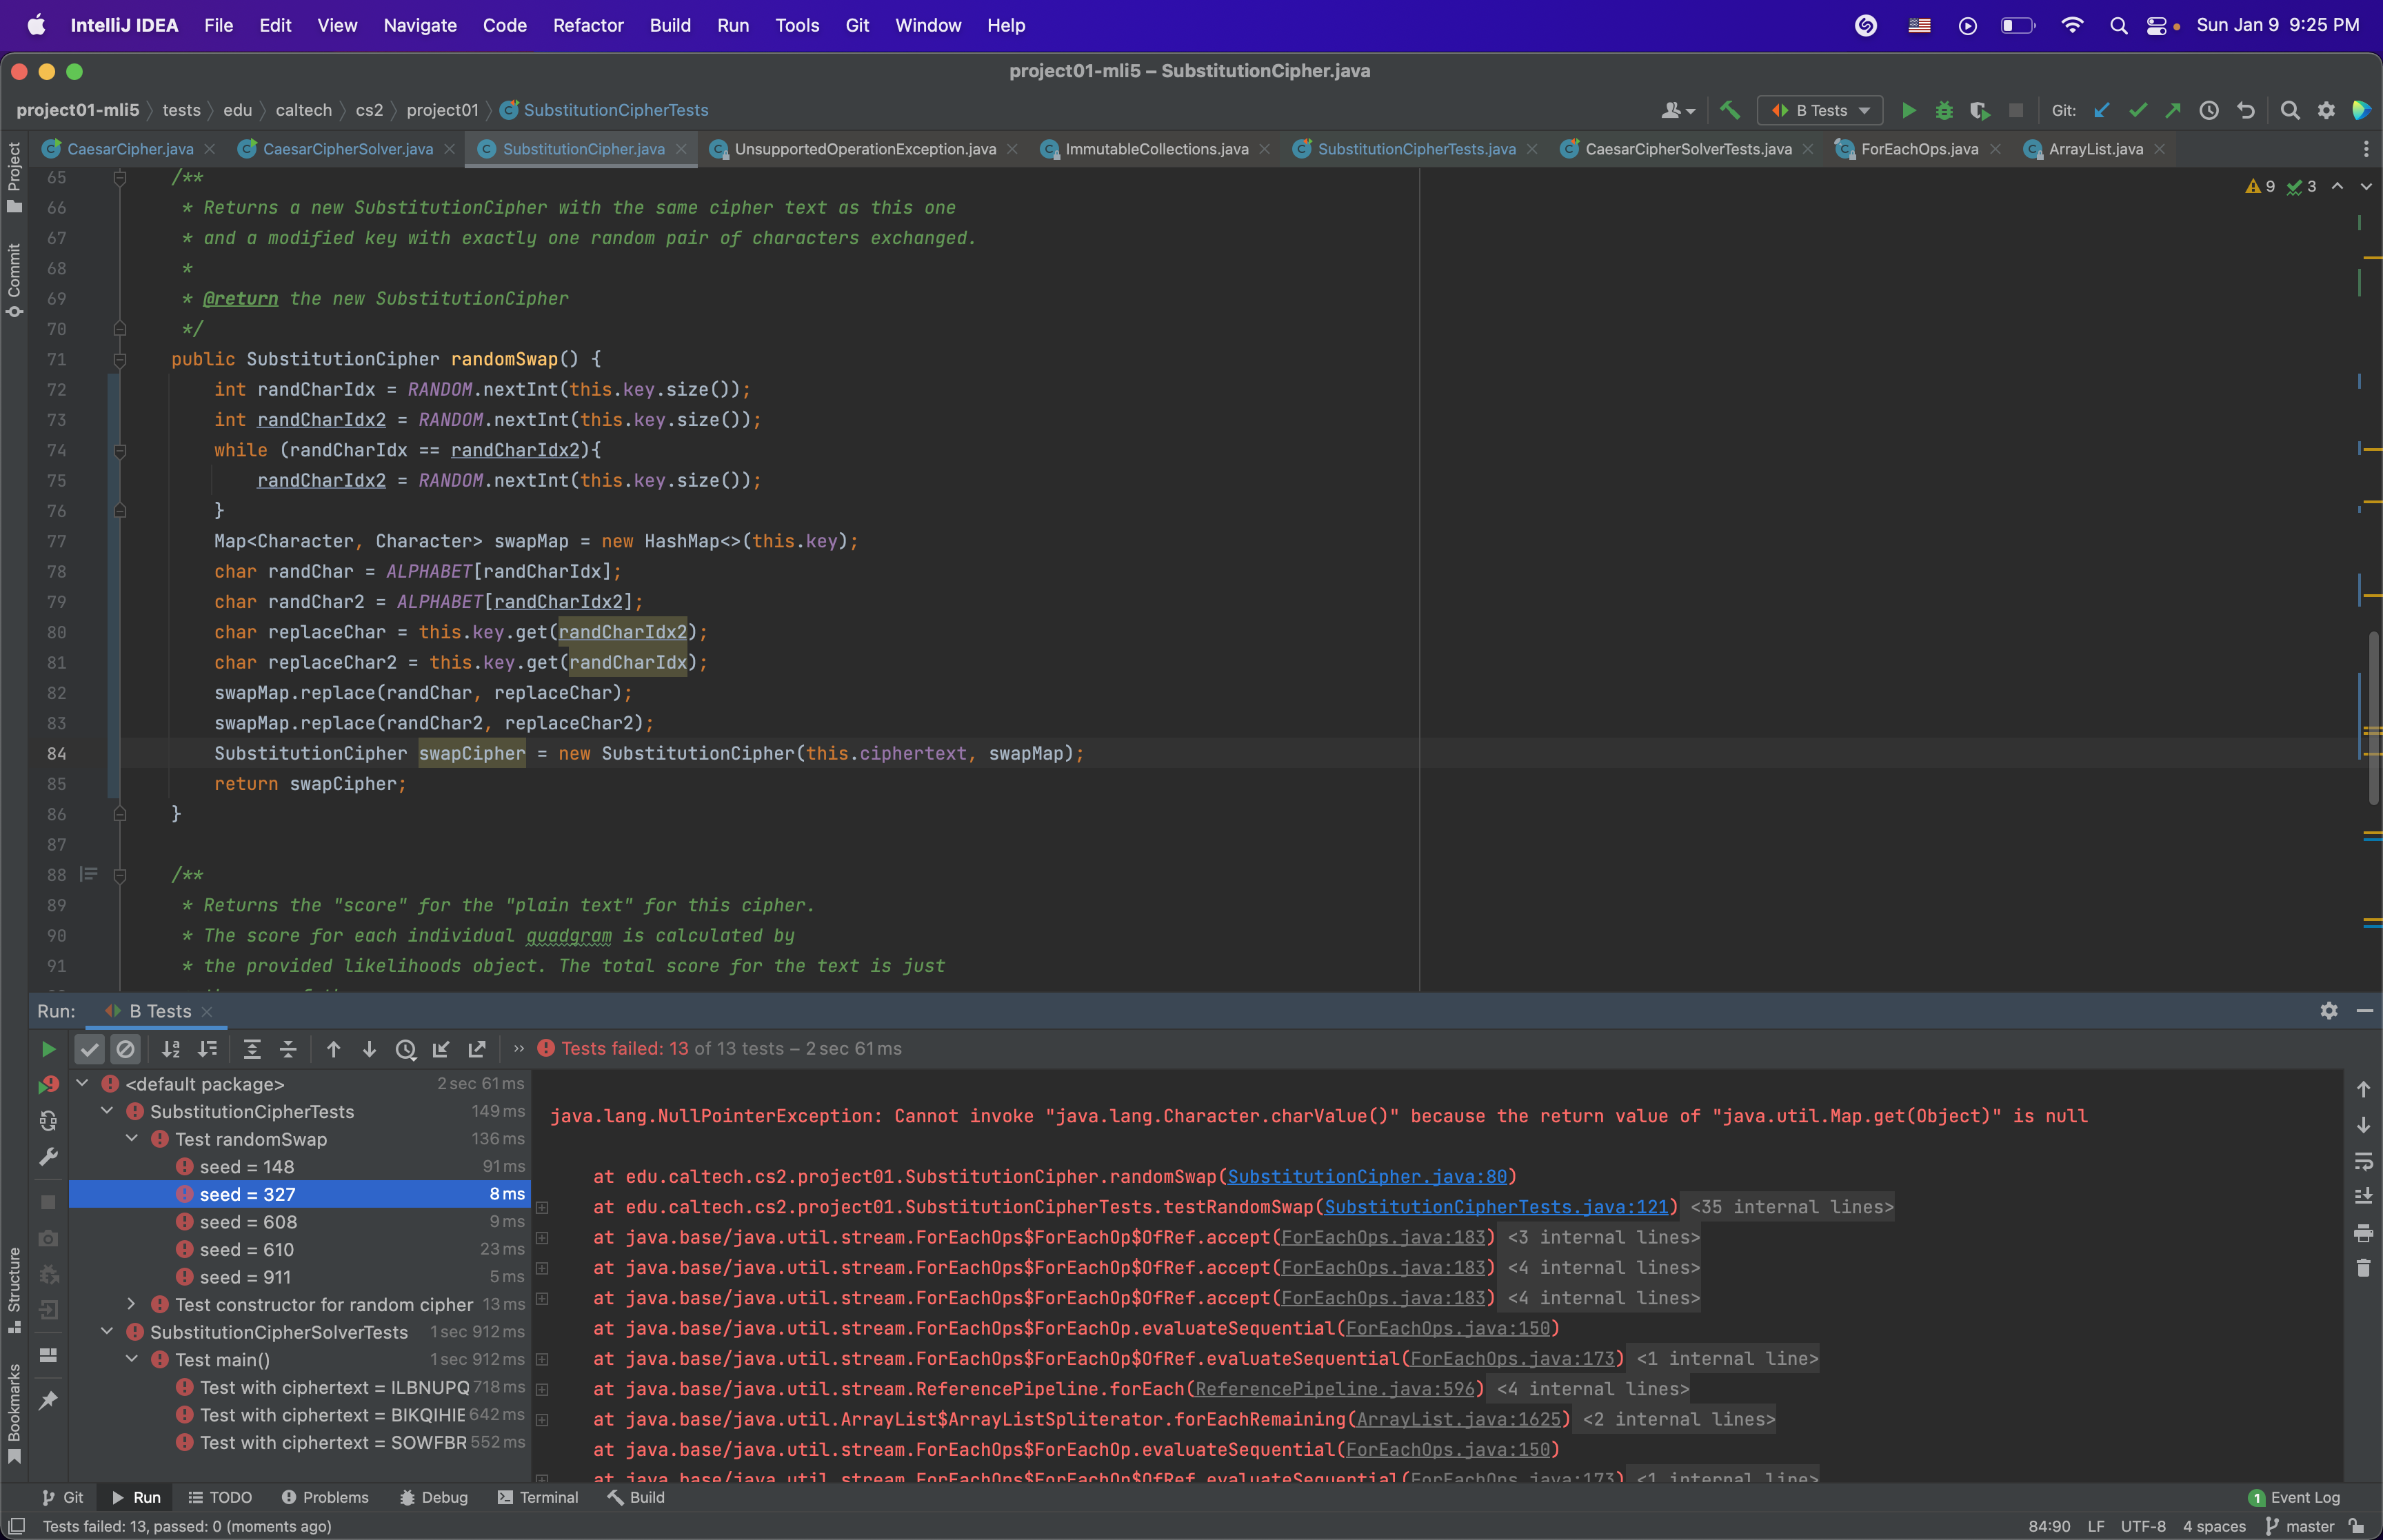Collapse the SubstitutionCipherSolverTests node
The height and width of the screenshot is (1540, 2383).
point(107,1332)
